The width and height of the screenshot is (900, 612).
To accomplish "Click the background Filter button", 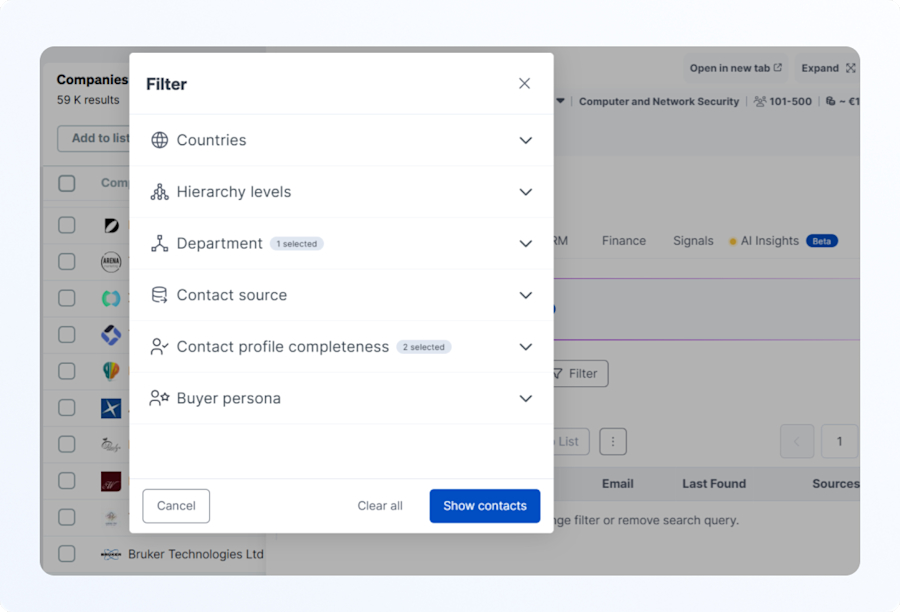I will (x=580, y=374).
